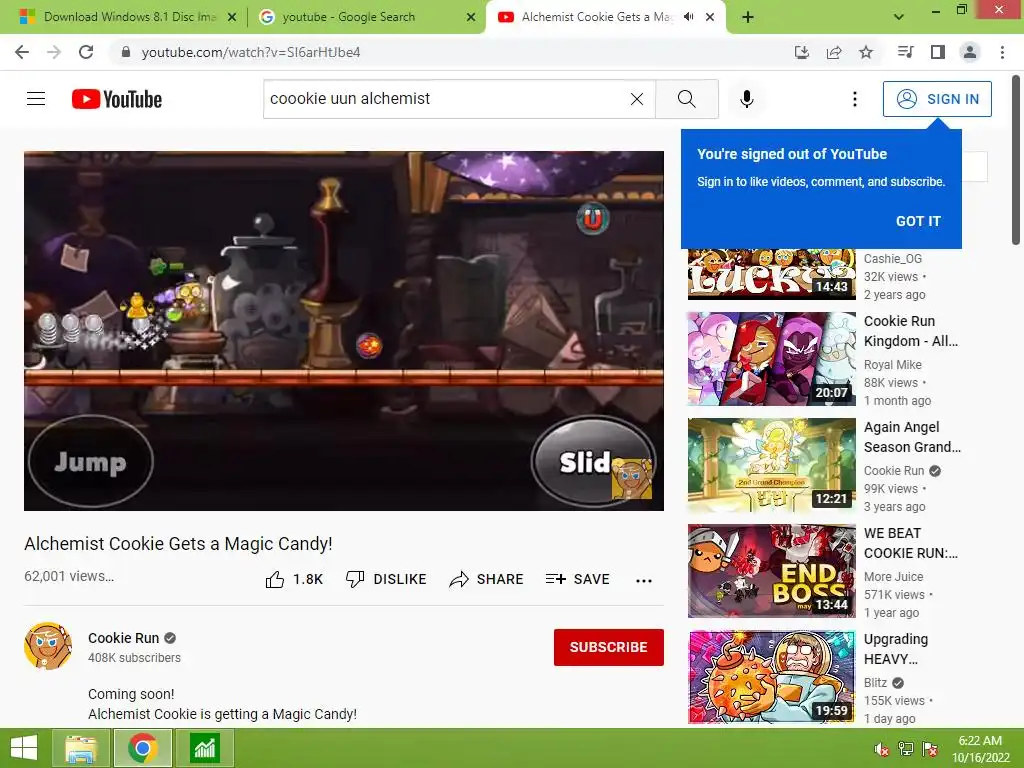Open Cashie_OG video thumbnail 14:43
This screenshot has height=768, width=1024.
(x=771, y=274)
